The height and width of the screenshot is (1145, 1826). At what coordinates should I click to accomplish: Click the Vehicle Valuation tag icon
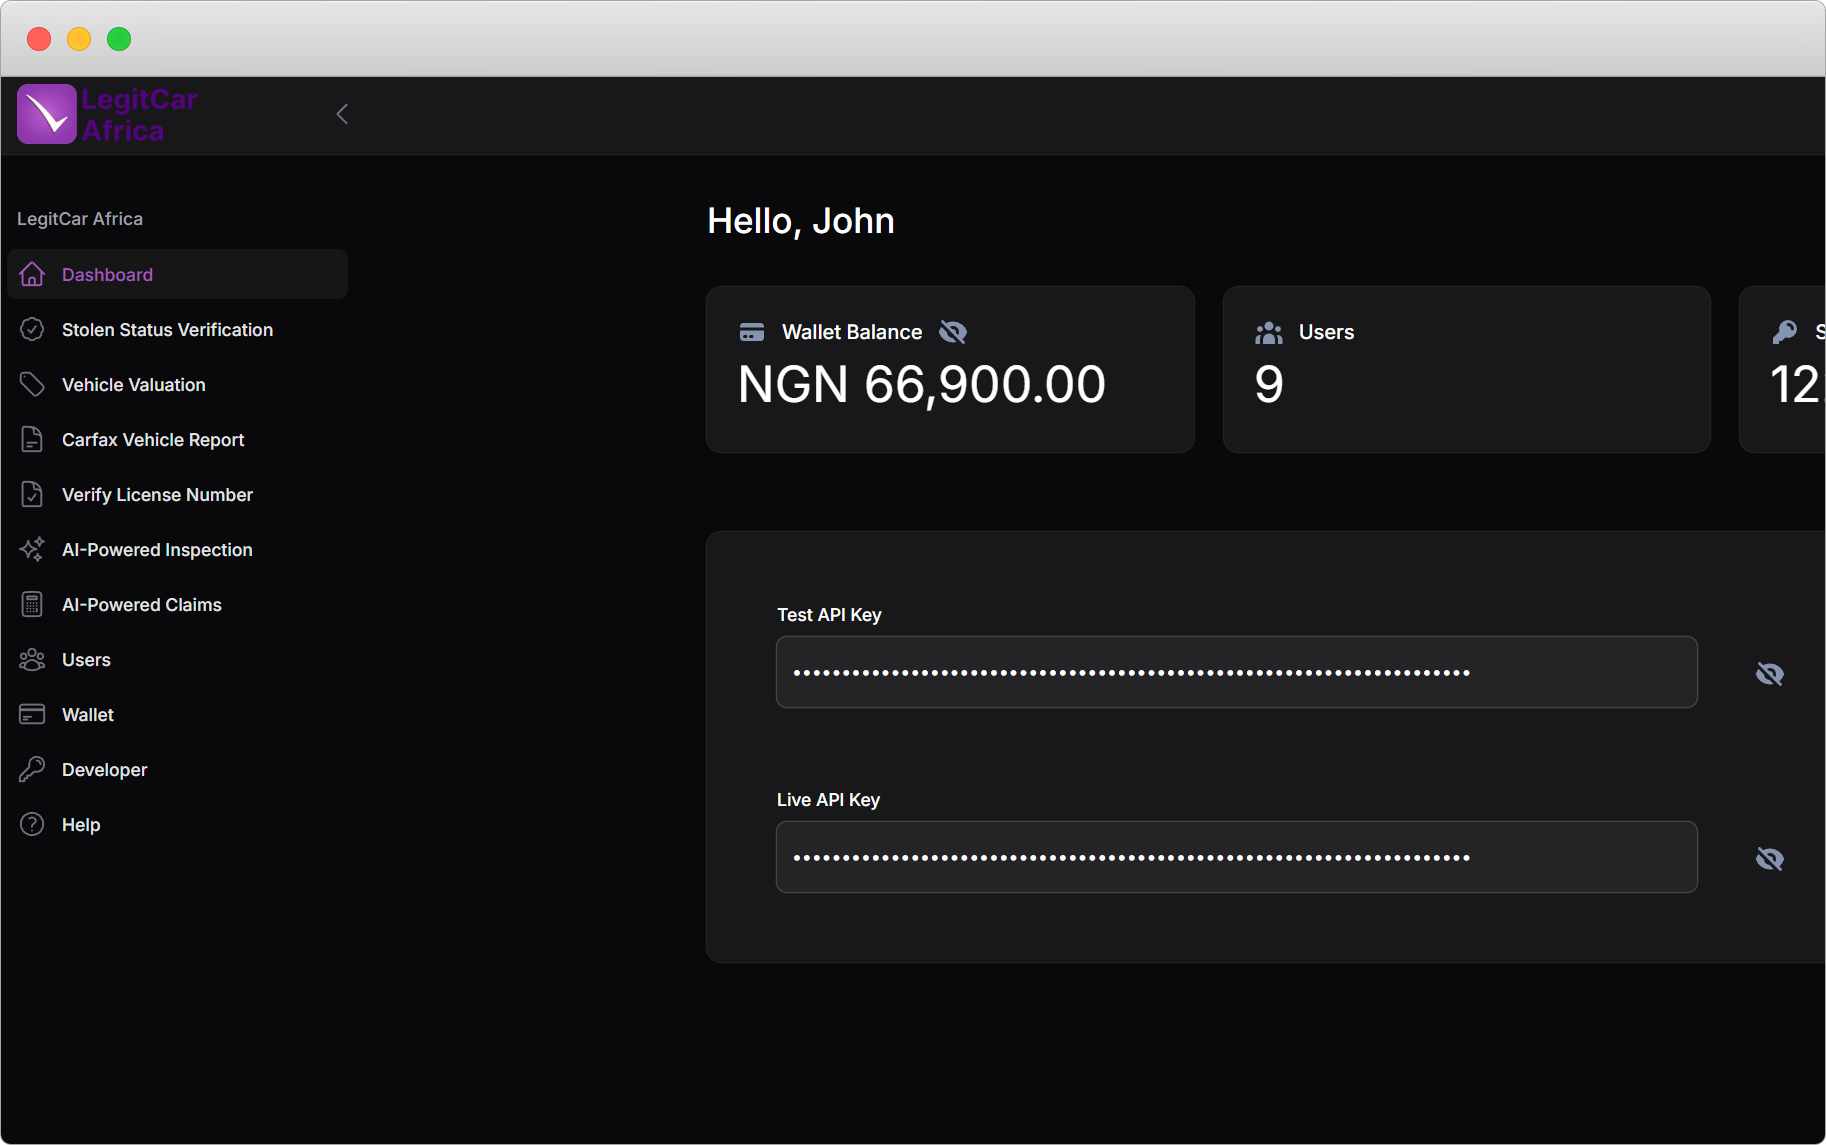pos(32,385)
